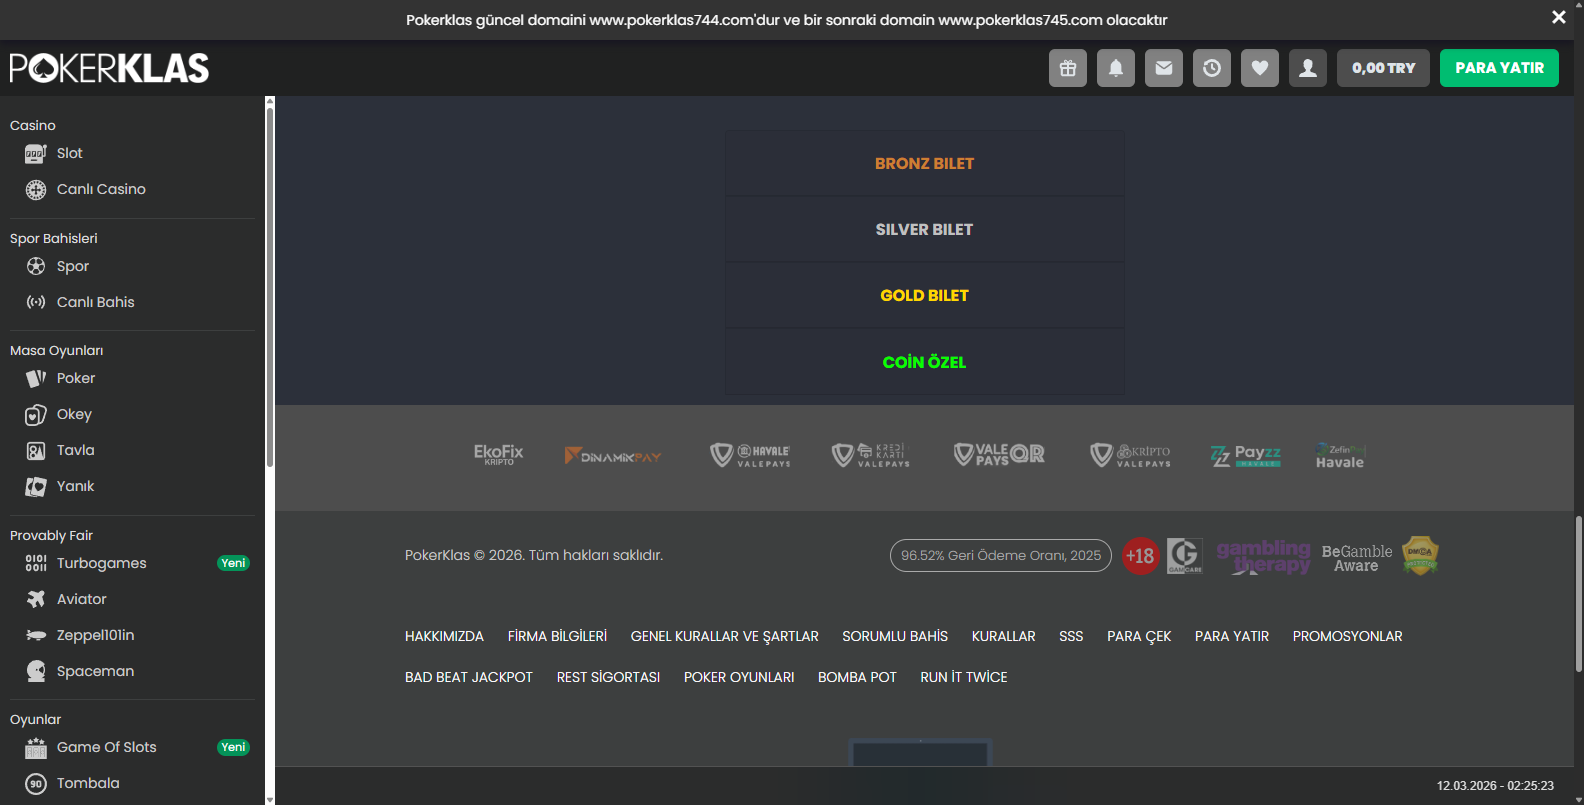
Task: Click the Tavla backgammon icon
Action: [36, 450]
